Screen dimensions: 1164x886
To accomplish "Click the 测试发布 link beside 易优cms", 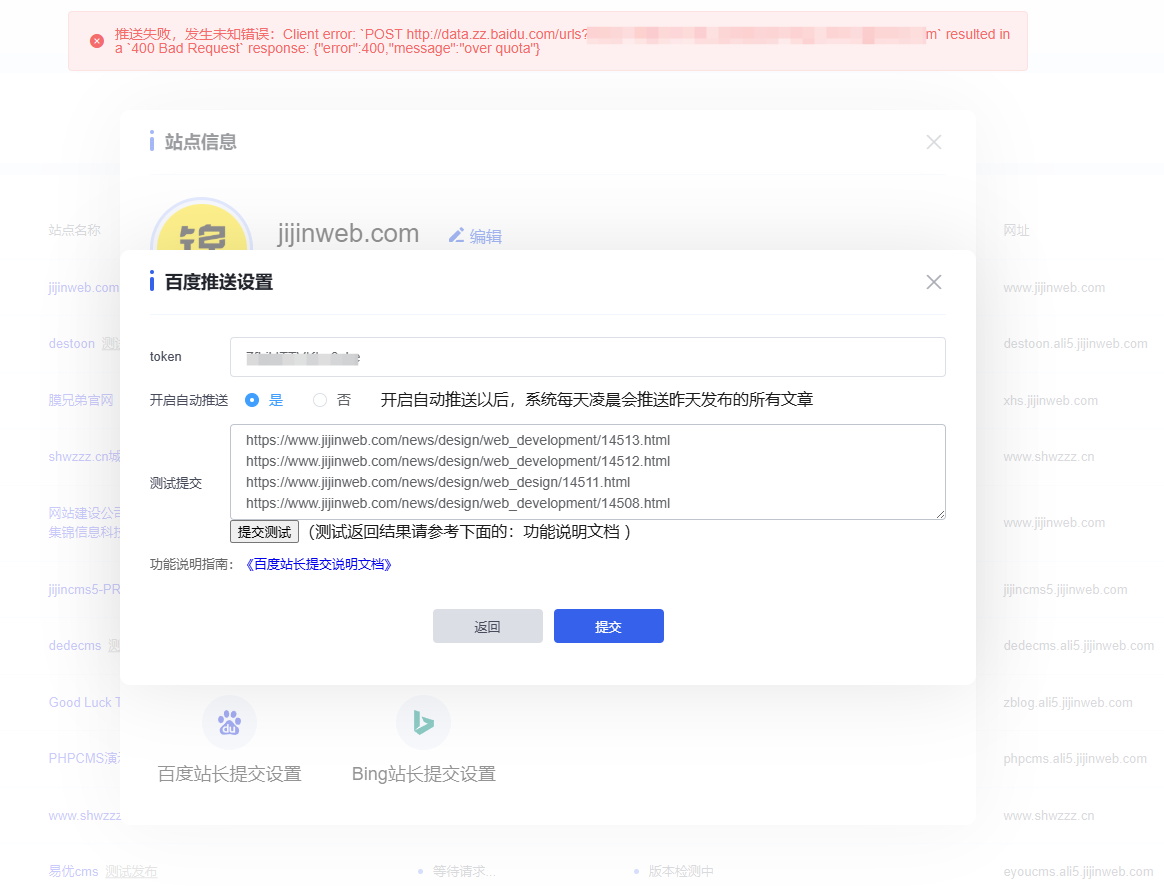I will [131, 871].
